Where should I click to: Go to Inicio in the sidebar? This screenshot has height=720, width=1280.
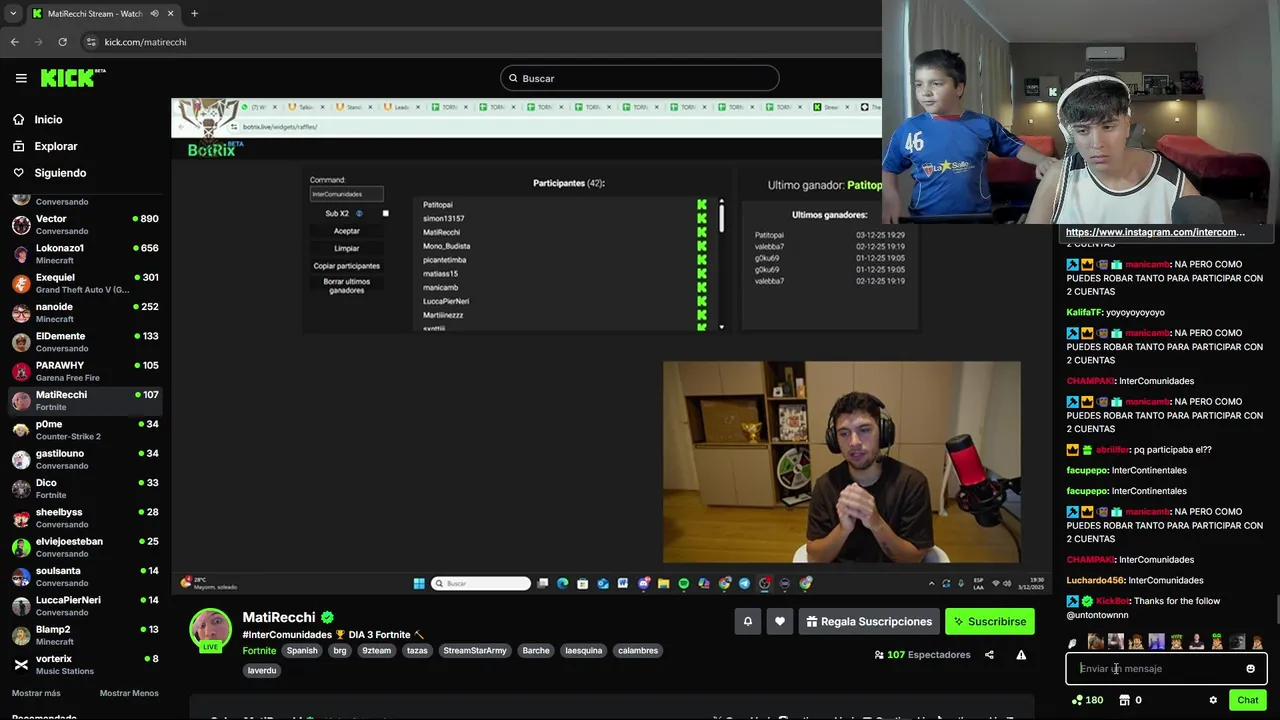coord(48,119)
